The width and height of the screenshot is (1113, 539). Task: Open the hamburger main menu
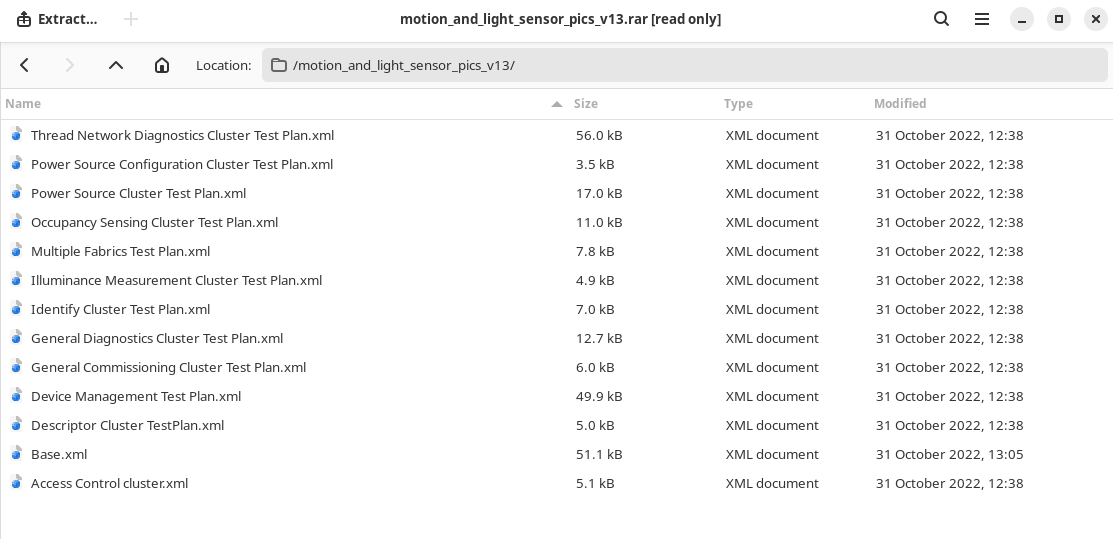982,19
